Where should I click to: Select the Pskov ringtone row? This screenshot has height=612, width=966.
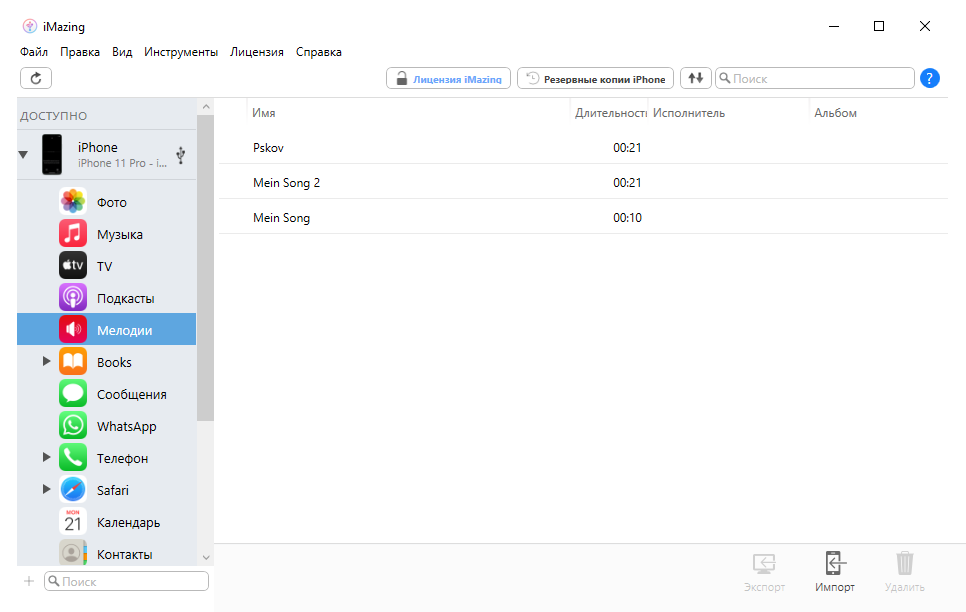click(583, 148)
